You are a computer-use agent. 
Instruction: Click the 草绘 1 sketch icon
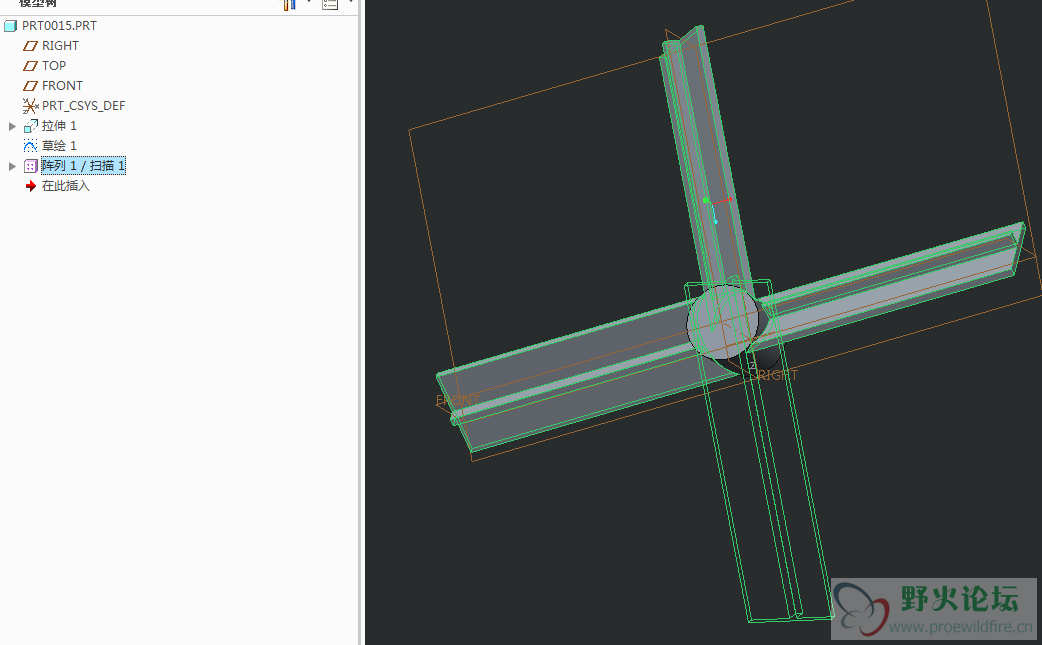(x=30, y=146)
